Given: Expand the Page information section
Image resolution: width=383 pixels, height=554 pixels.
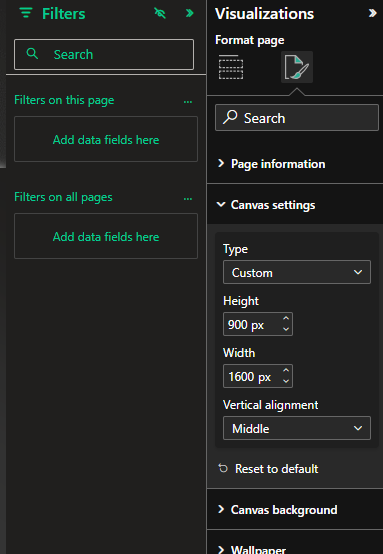Looking at the screenshot, I should [x=295, y=164].
